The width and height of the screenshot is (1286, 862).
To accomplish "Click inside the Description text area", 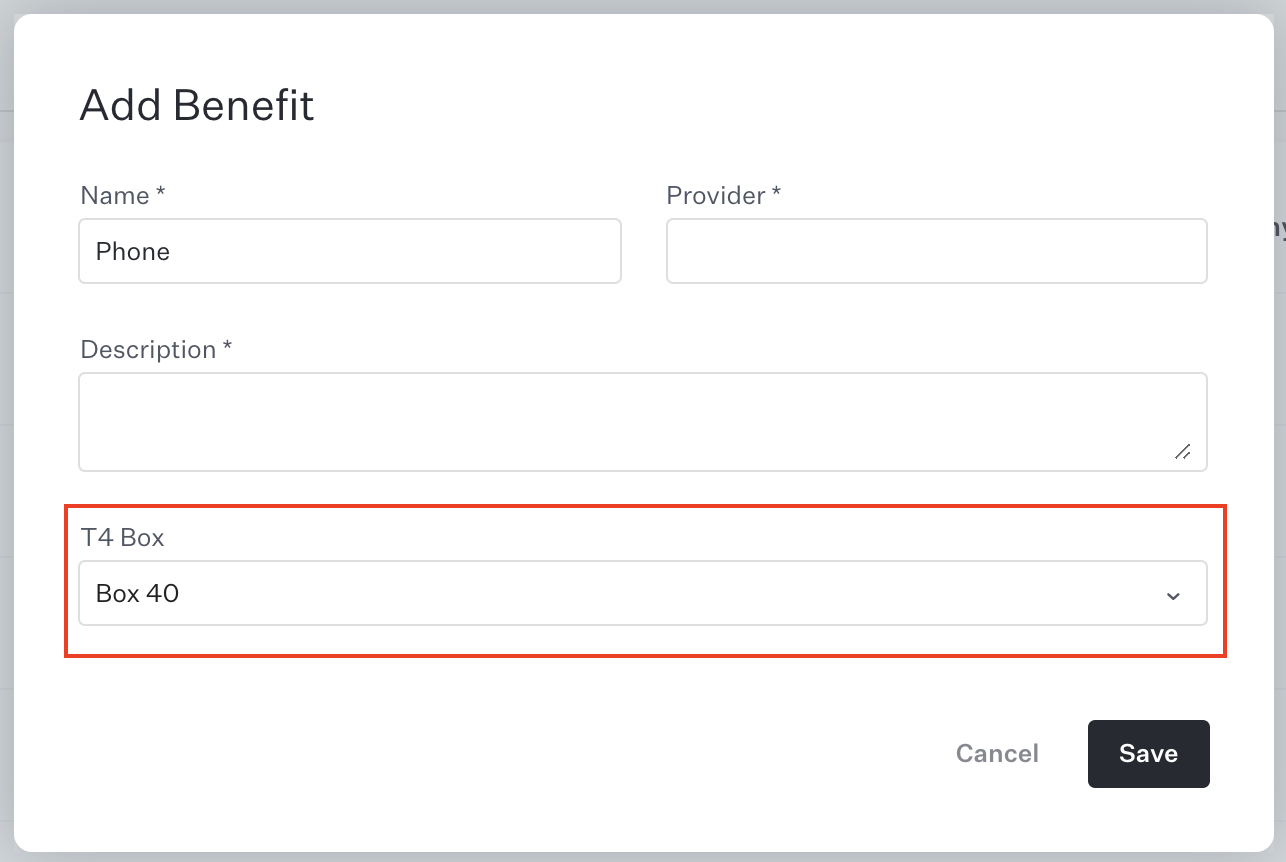I will pyautogui.click(x=643, y=422).
